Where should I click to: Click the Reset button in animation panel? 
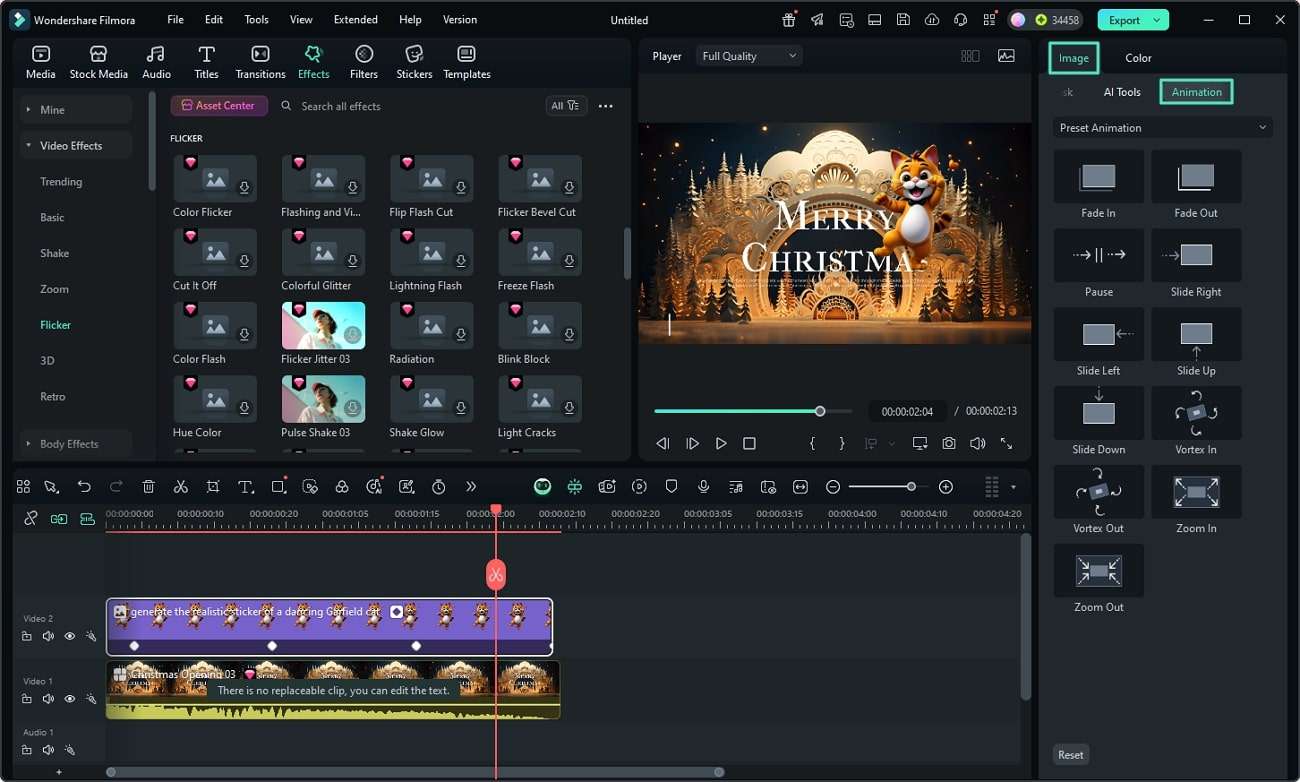tap(1070, 755)
